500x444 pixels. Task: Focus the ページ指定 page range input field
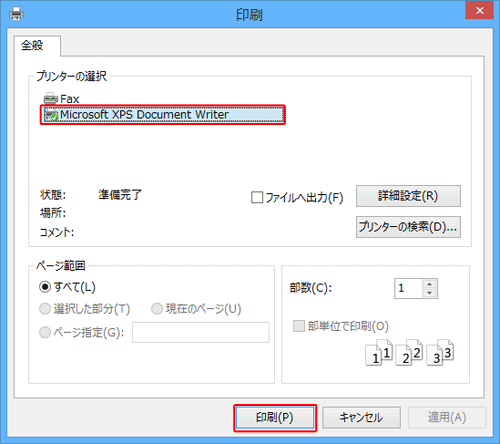[201, 332]
